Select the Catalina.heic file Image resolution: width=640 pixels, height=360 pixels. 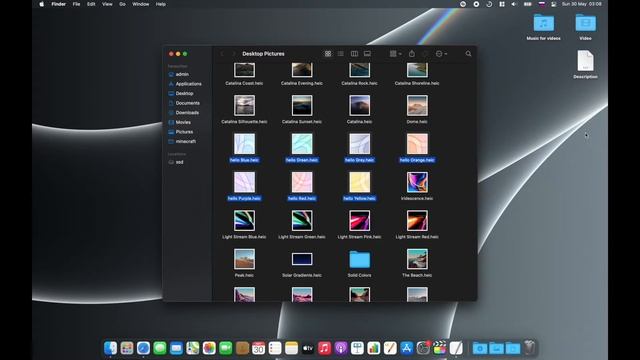(x=359, y=106)
